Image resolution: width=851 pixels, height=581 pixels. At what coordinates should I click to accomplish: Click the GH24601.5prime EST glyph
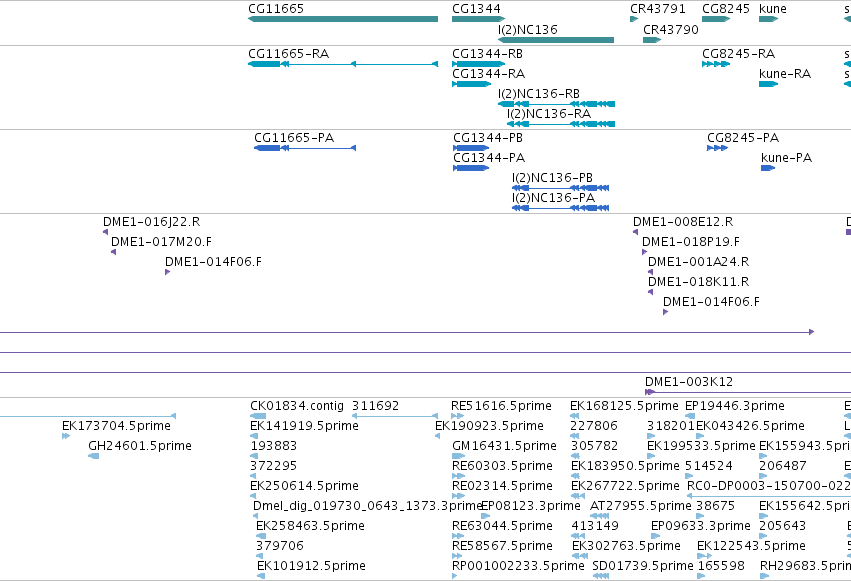[x=93, y=456]
